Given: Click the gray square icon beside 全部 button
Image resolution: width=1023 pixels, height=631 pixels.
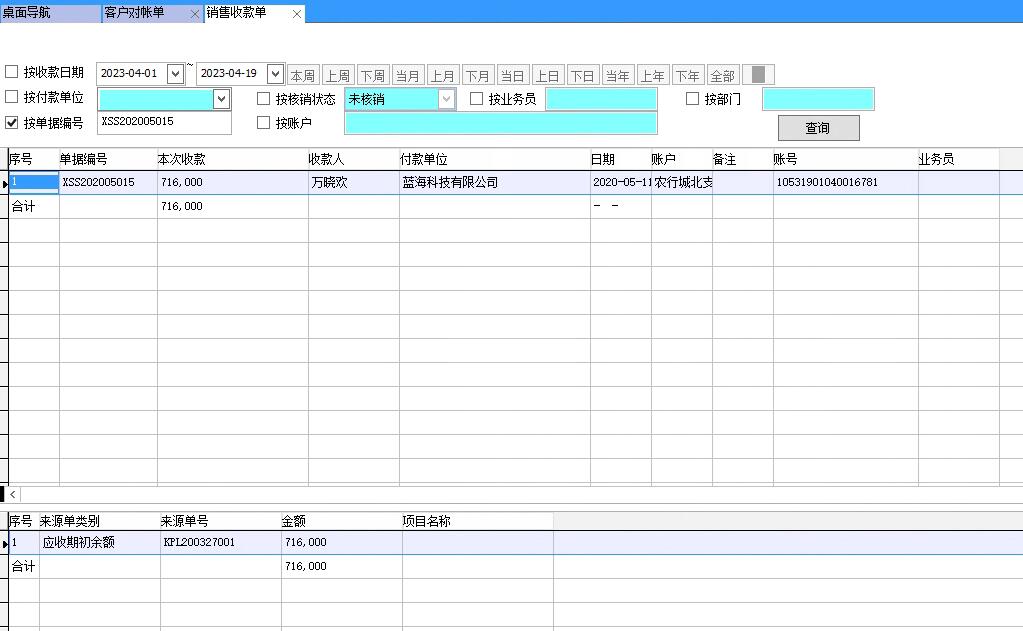Looking at the screenshot, I should tap(758, 73).
